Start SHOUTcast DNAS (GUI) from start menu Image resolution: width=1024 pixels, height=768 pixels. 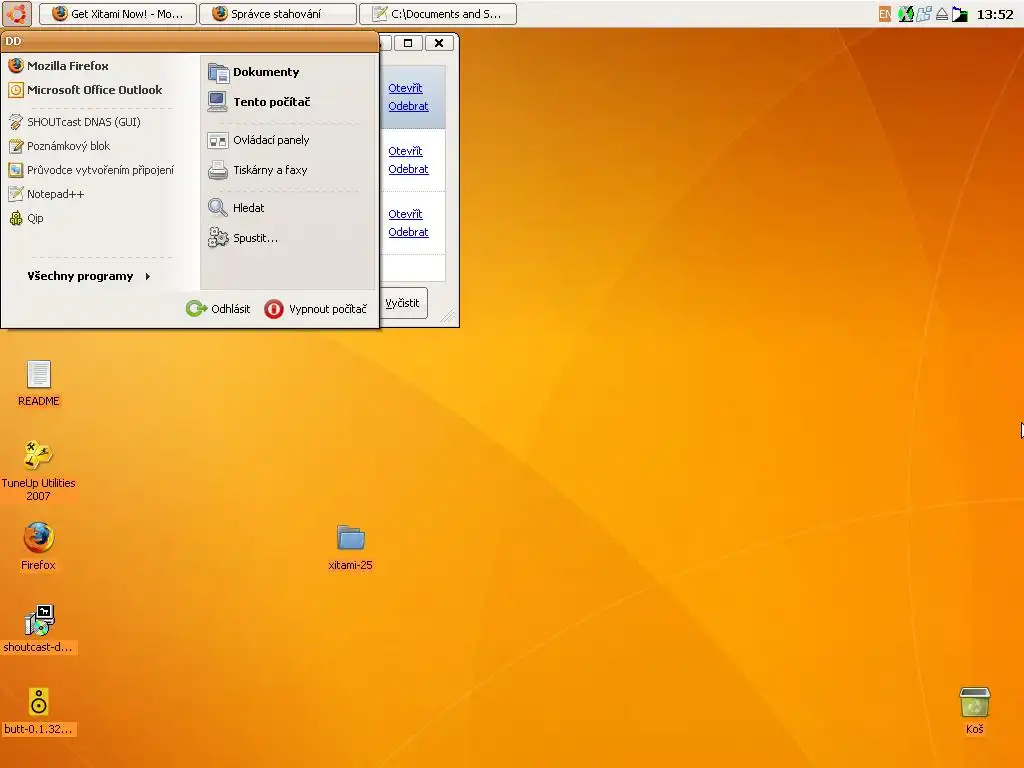[75, 122]
